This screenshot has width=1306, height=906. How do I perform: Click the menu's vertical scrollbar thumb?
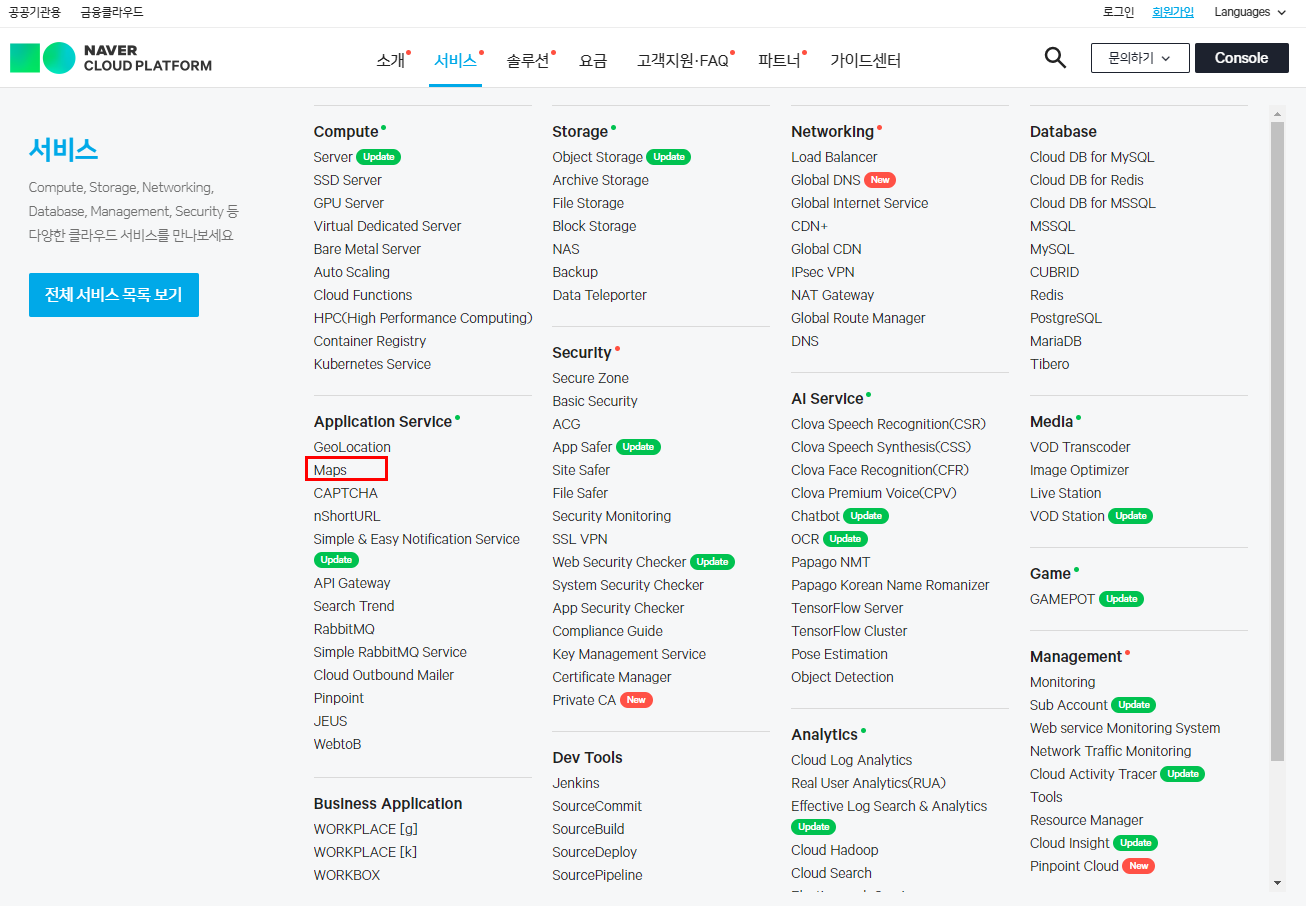tap(1277, 441)
